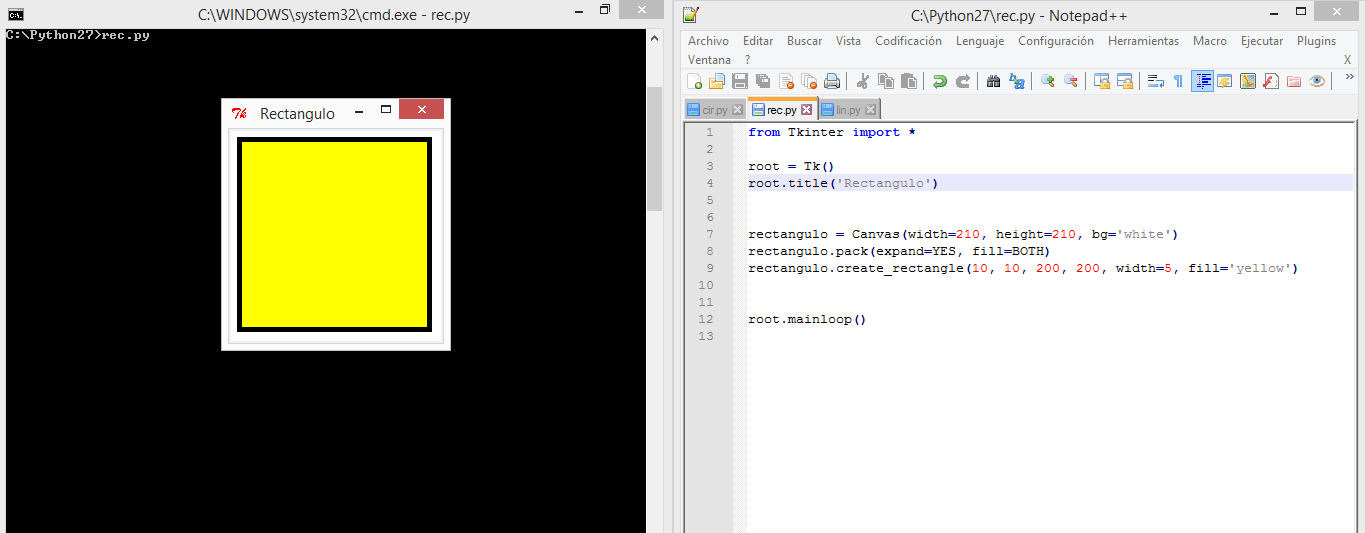Open the Lenguaje menu
Screen dimensions: 1366x533
click(x=980, y=41)
